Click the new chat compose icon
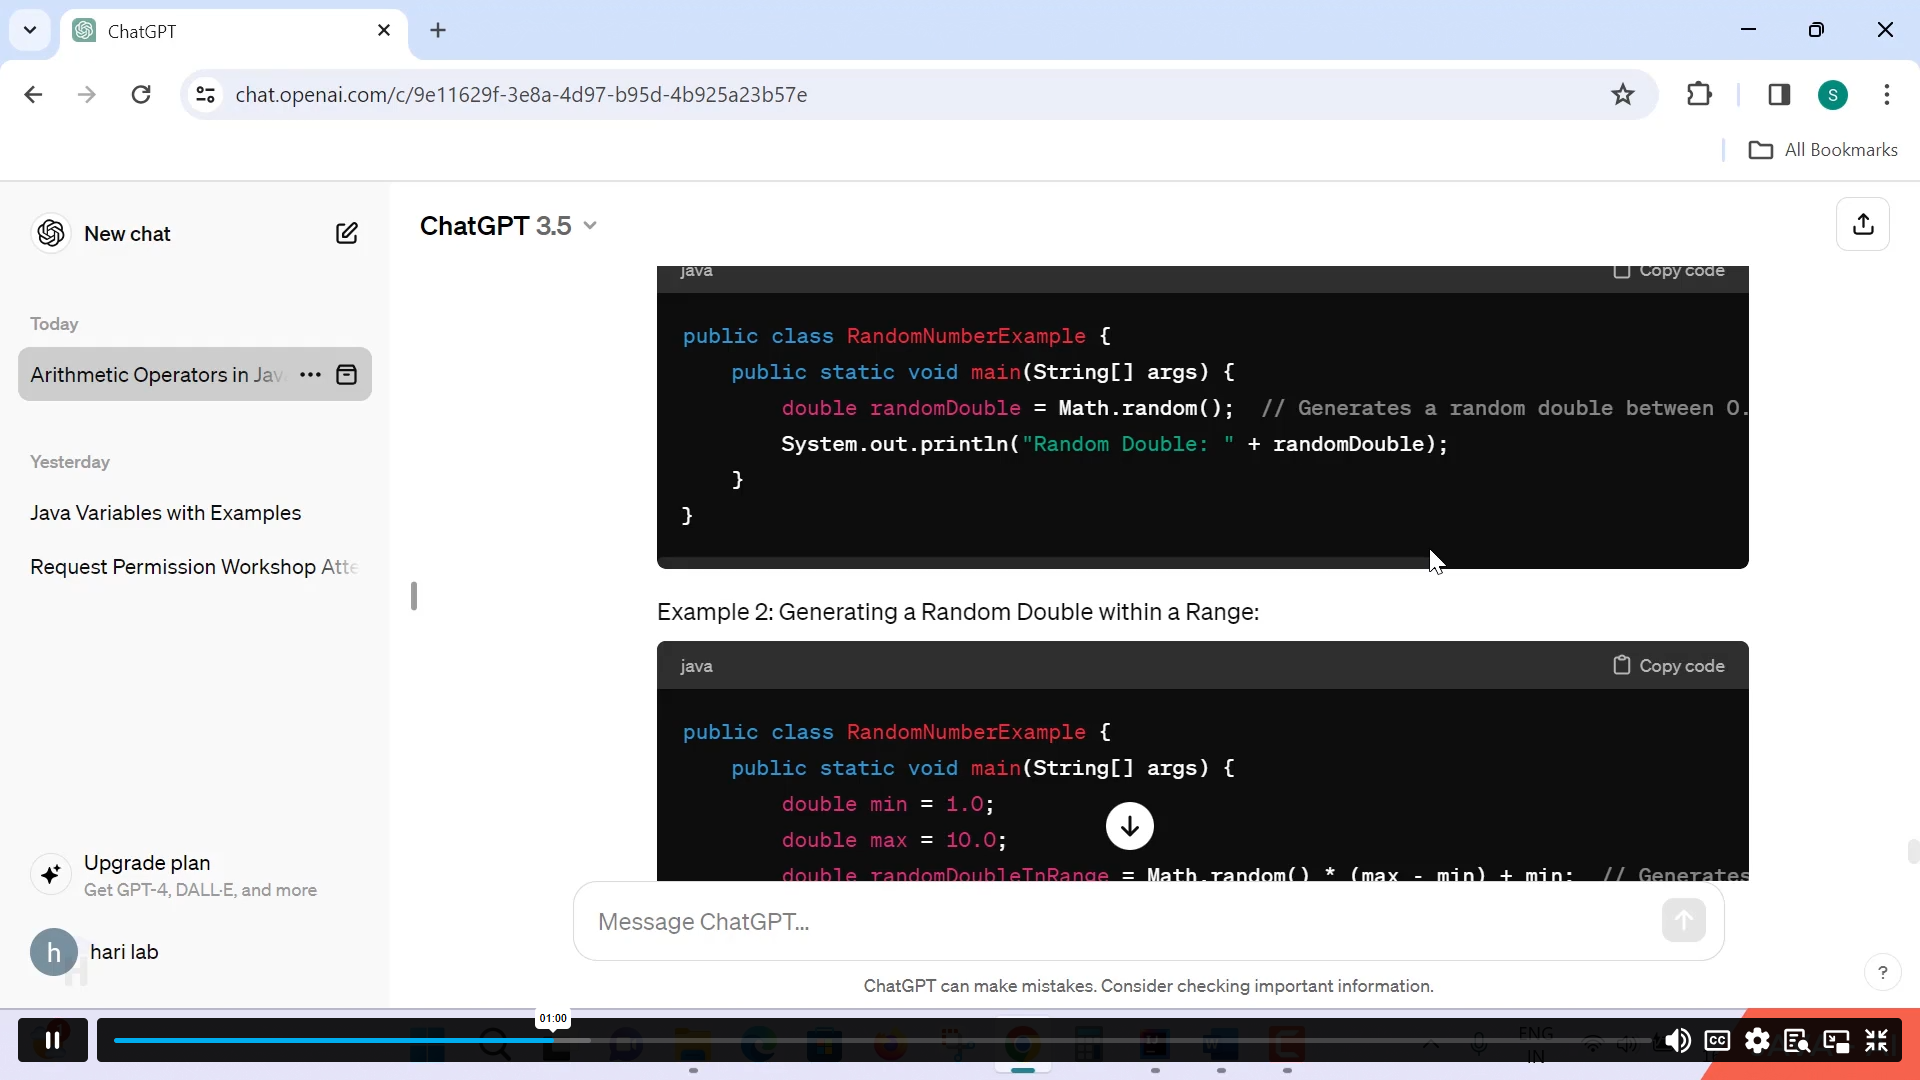Screen dimensions: 1920x1080 (x=346, y=233)
